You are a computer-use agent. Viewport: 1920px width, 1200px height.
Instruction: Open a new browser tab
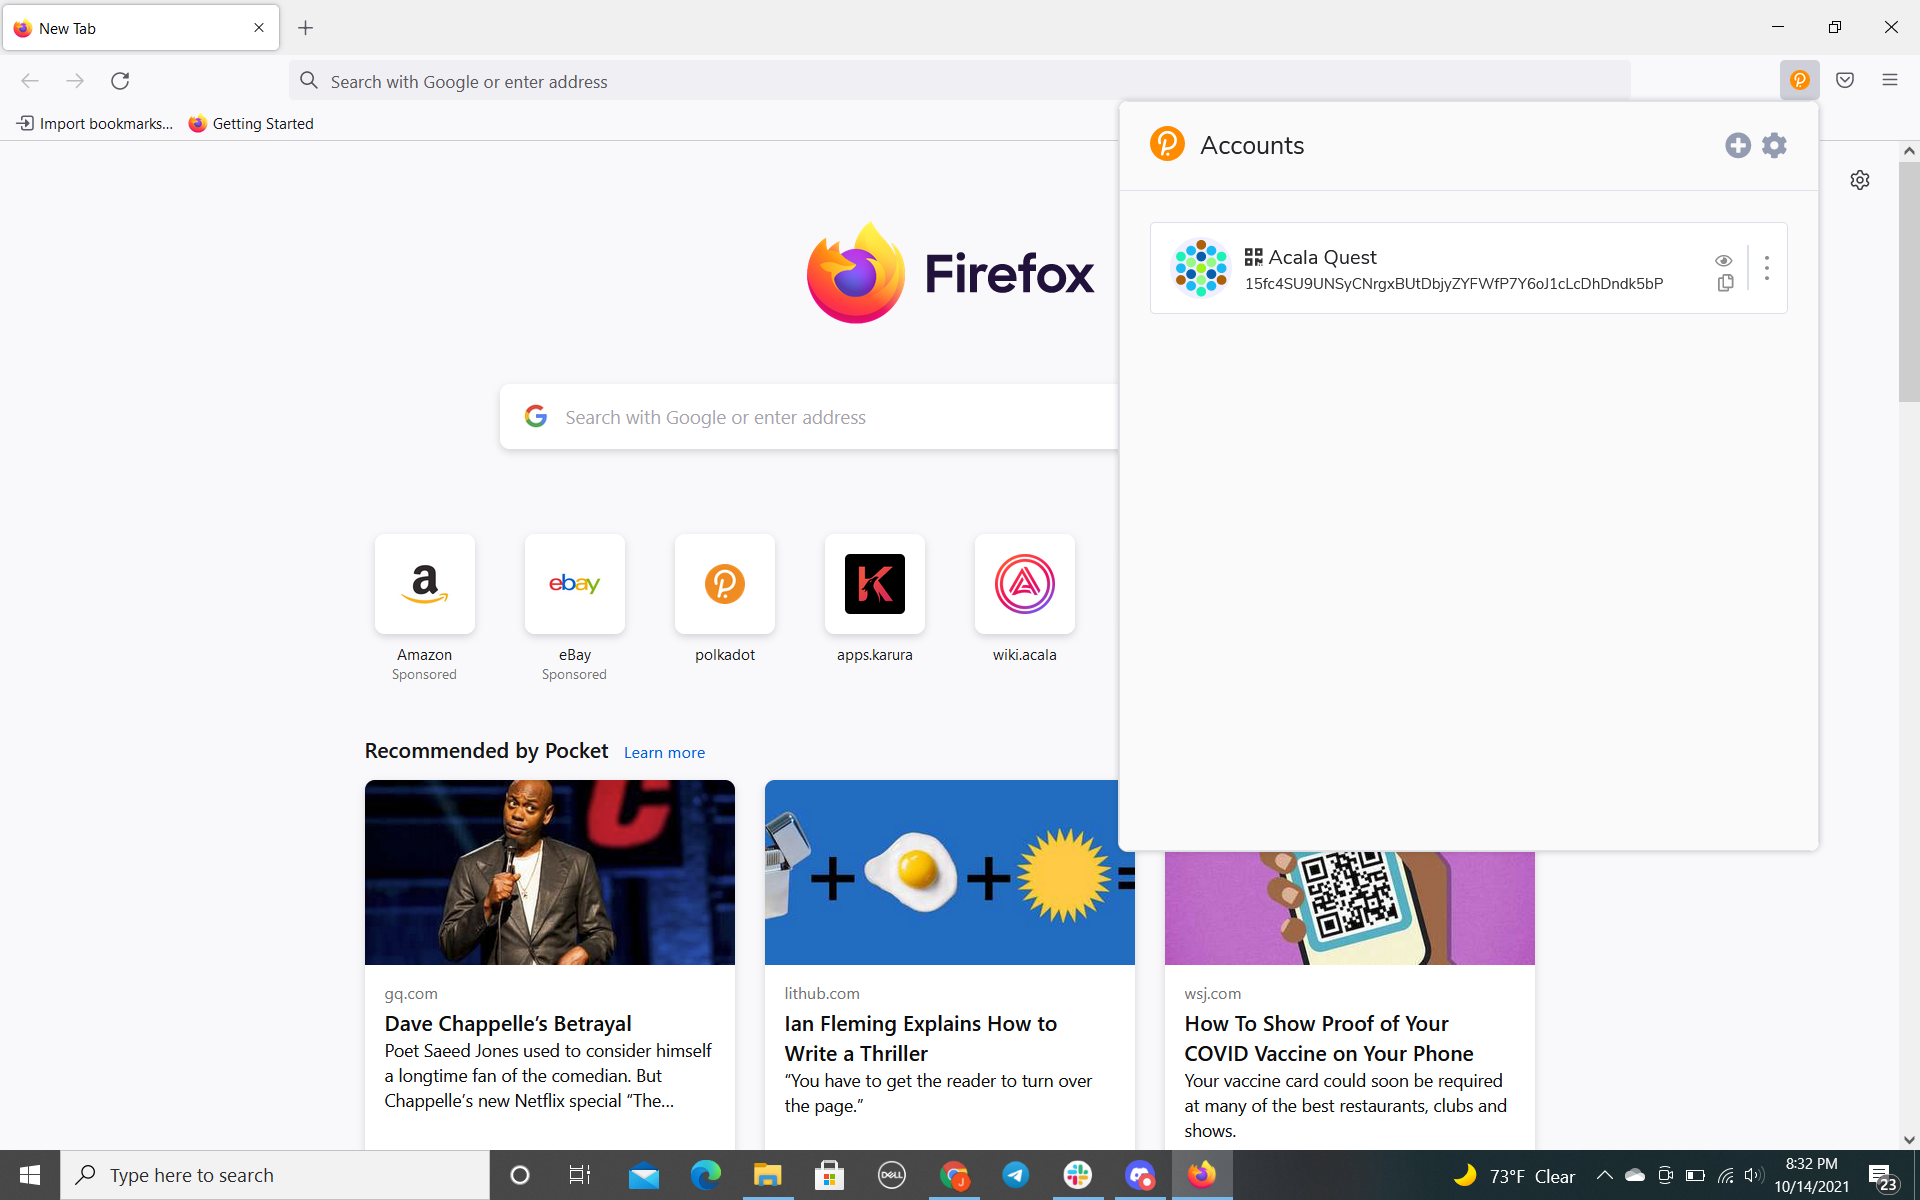pyautogui.click(x=305, y=28)
